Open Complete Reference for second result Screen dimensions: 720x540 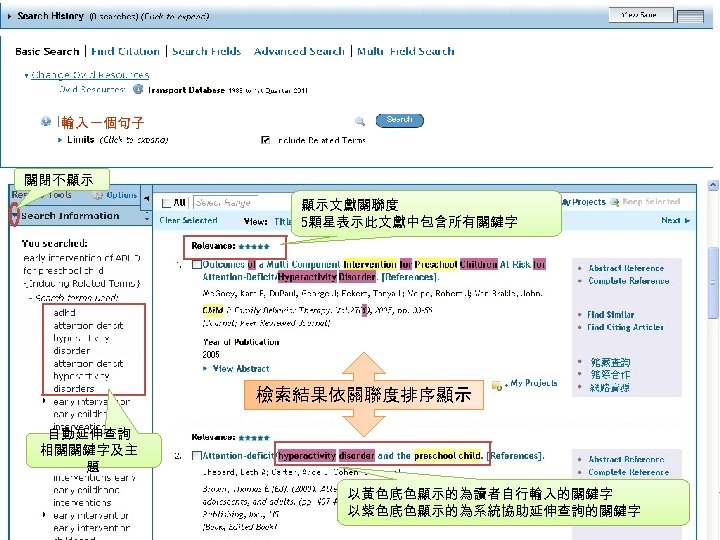(629, 472)
